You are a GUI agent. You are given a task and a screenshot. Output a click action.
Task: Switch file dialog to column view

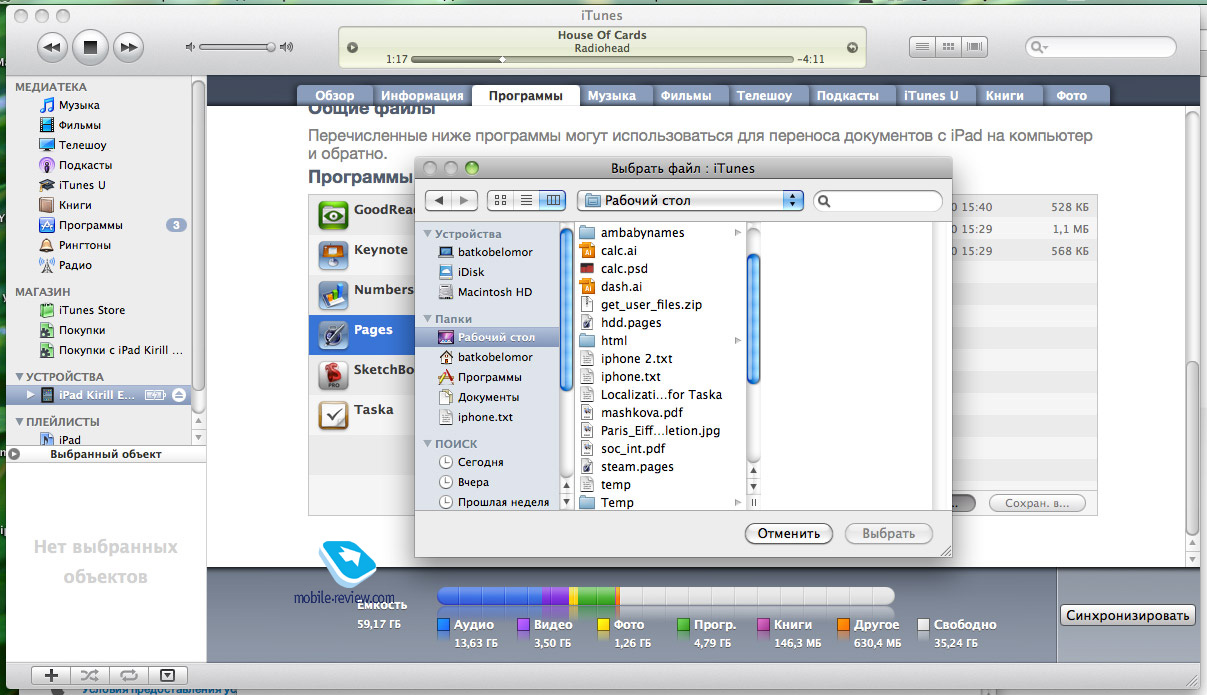[x=553, y=200]
